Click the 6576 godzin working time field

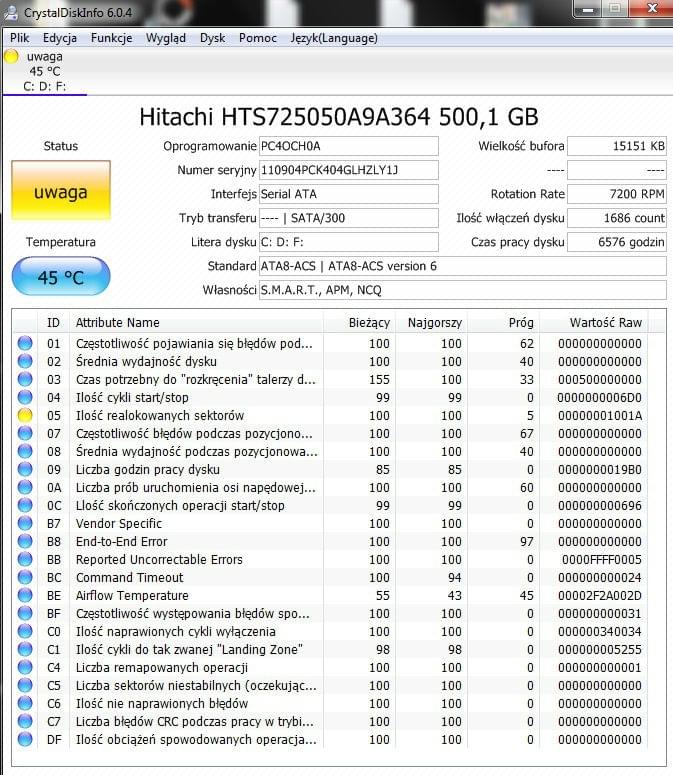coord(617,242)
